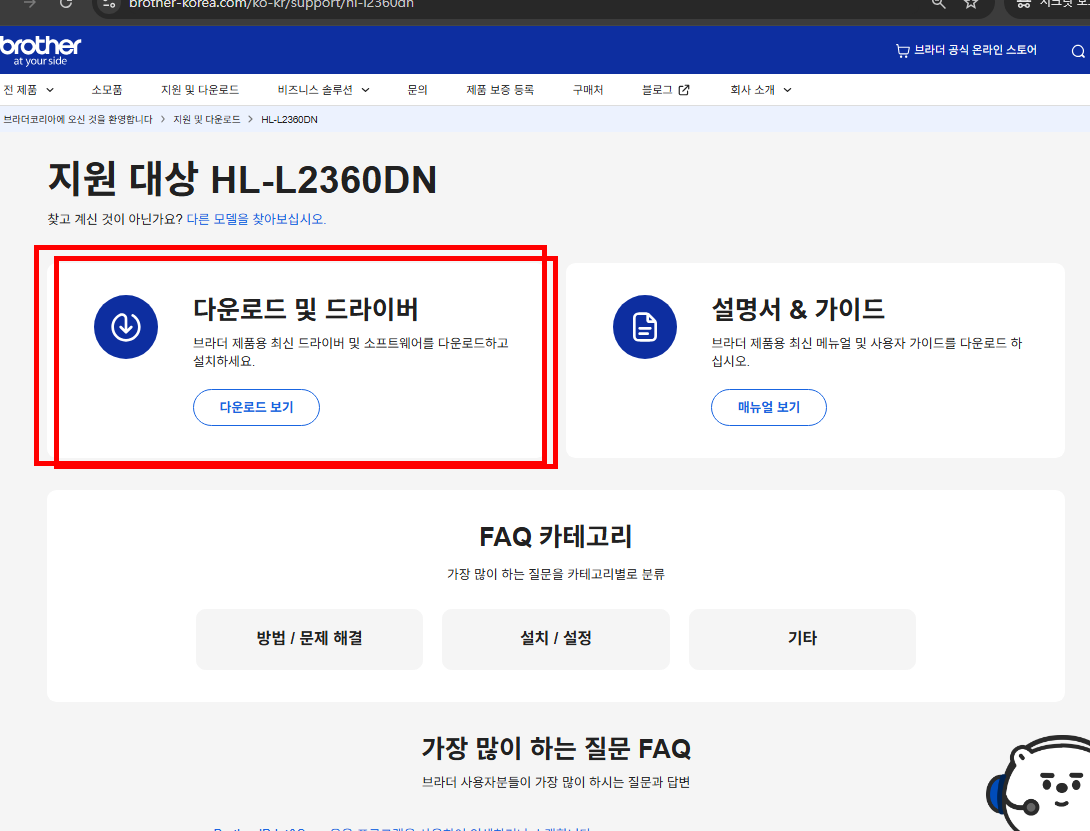Bookmark the page with the star icon

click(x=971, y=3)
